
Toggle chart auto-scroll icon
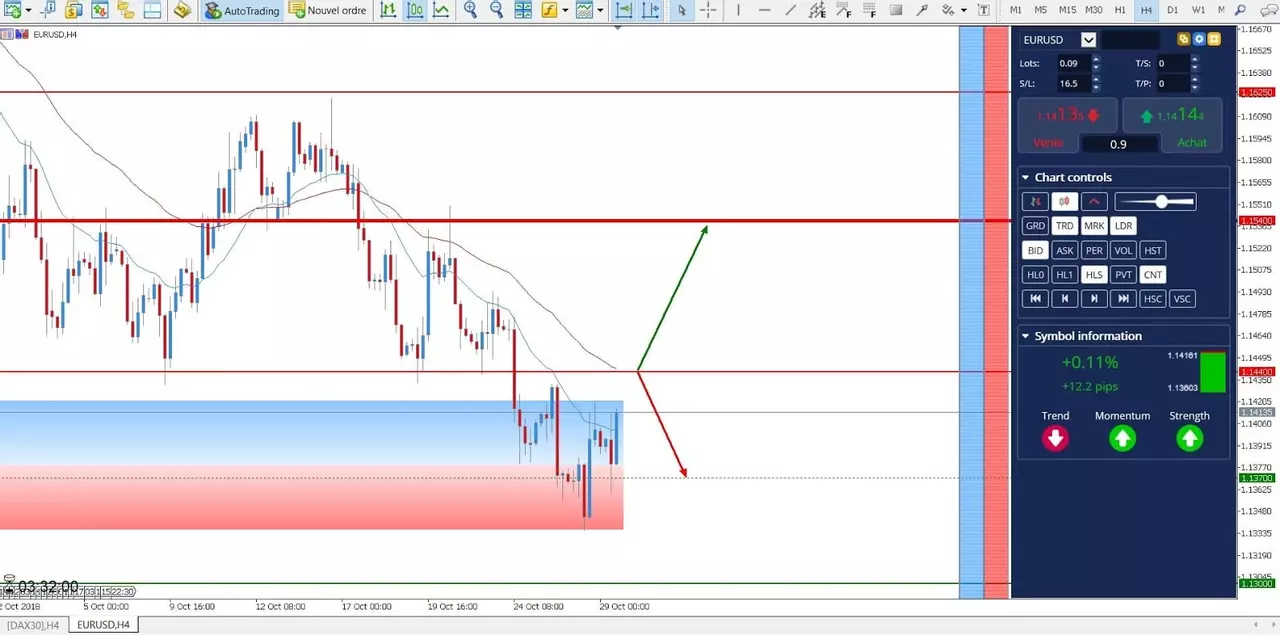click(x=623, y=10)
